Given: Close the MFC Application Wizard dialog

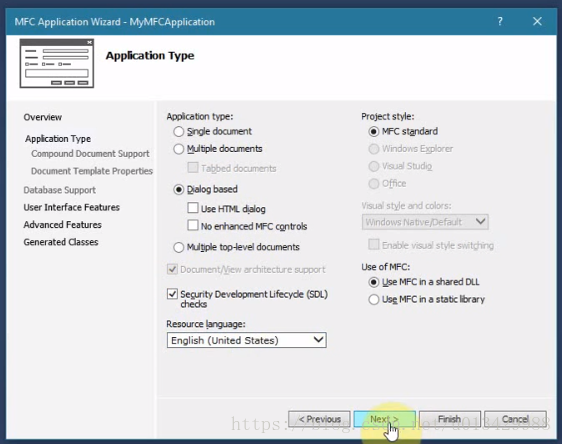Looking at the screenshot, I should coord(537,22).
